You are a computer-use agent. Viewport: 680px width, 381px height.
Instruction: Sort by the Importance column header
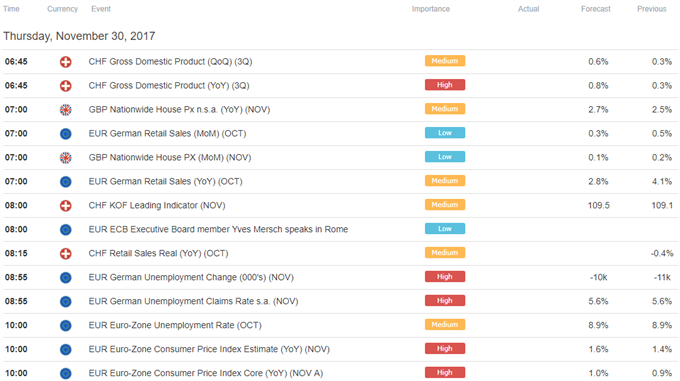(431, 9)
